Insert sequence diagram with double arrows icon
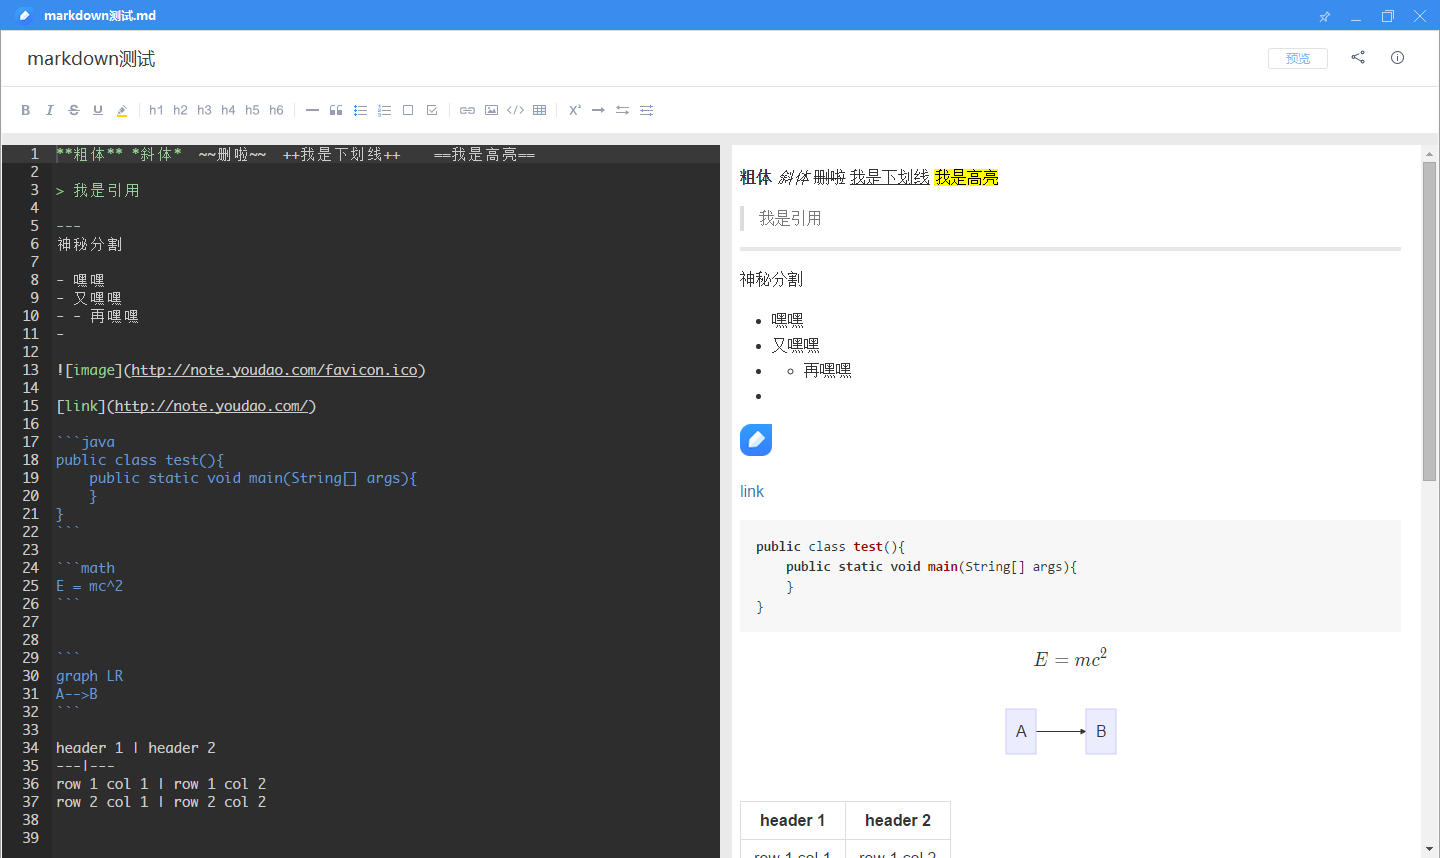The width and height of the screenshot is (1440, 858). (622, 110)
